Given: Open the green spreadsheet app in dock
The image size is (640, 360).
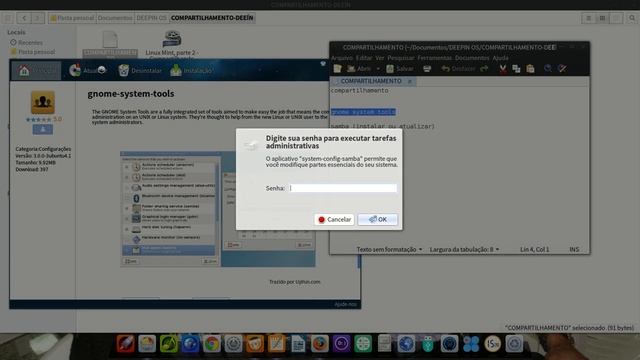Looking at the screenshot, I should 363,344.
